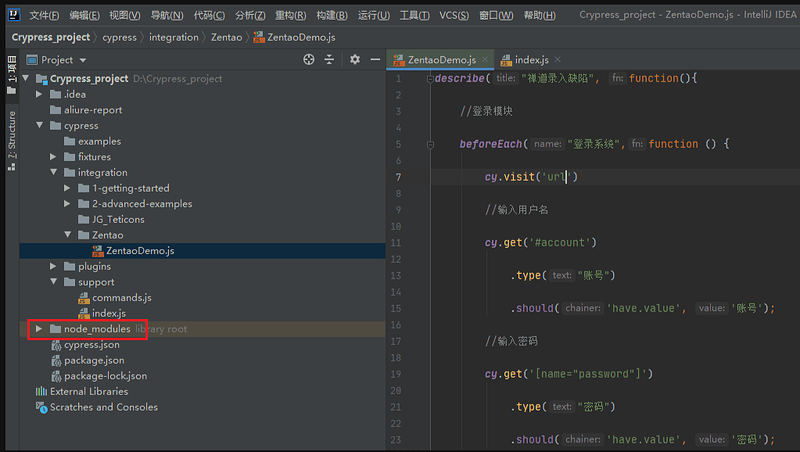Open the 工具(T) menu

[x=414, y=15]
